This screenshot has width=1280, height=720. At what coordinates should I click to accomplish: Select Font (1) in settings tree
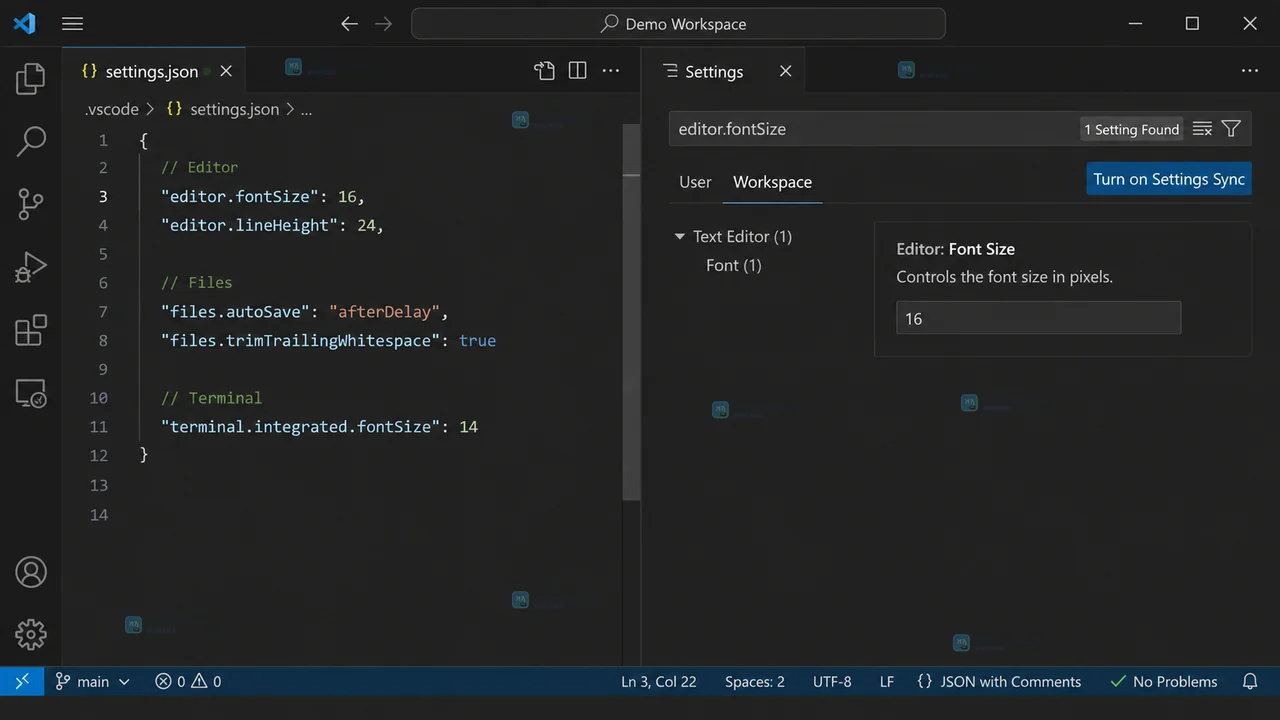pyautogui.click(x=734, y=265)
